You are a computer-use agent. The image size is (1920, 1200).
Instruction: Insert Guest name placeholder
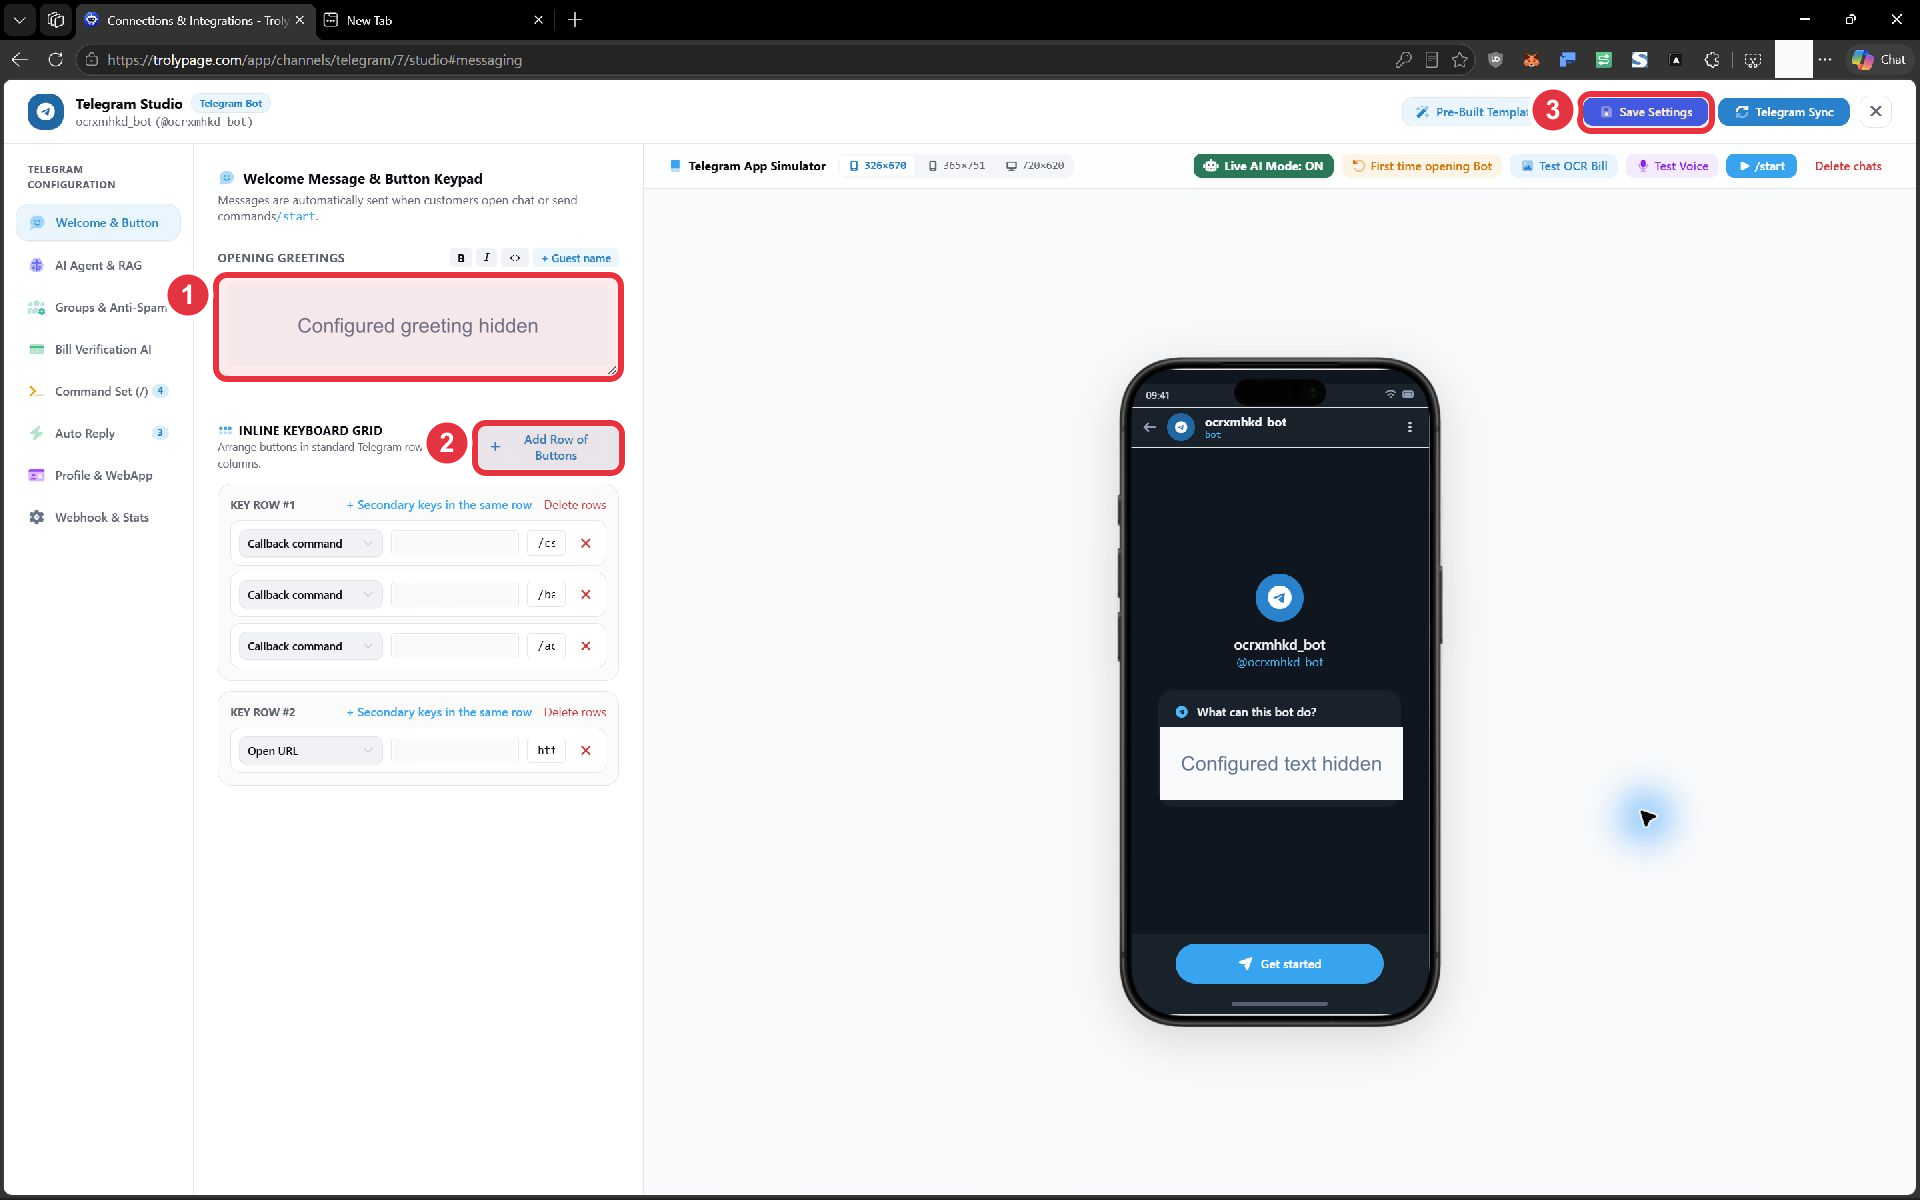coord(576,258)
